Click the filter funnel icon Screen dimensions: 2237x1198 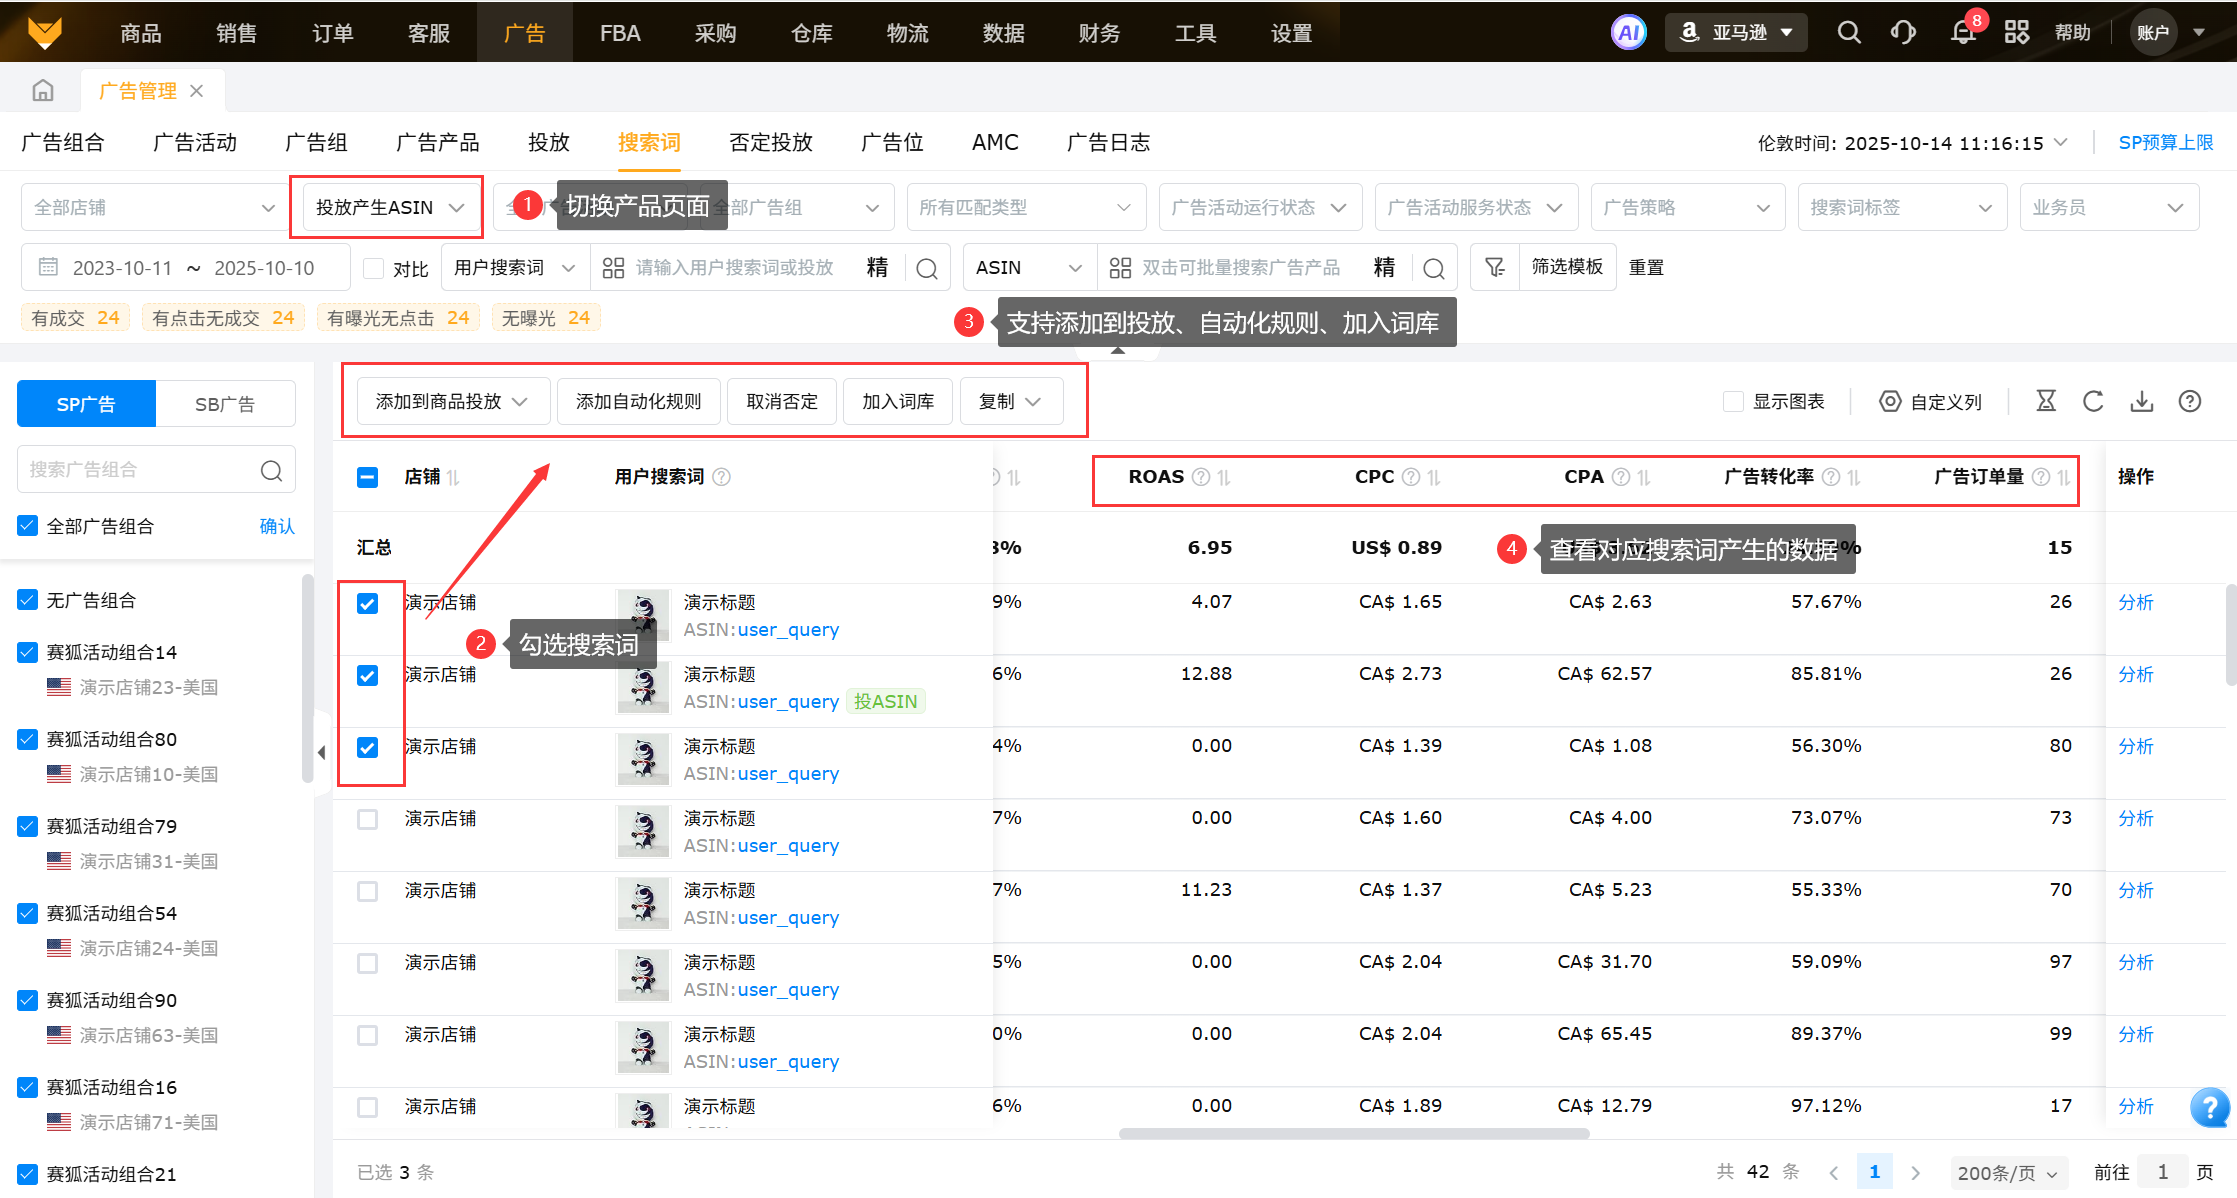1495,267
